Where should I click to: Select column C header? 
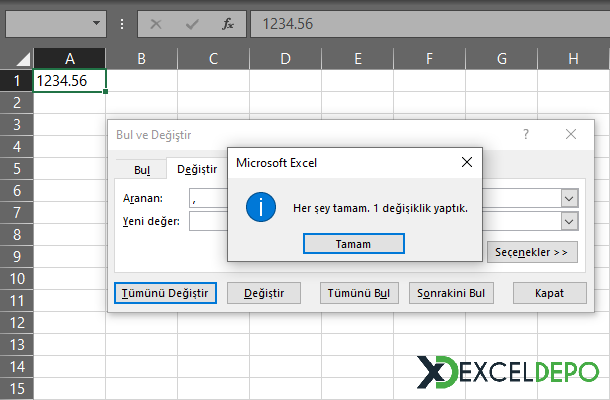[214, 59]
